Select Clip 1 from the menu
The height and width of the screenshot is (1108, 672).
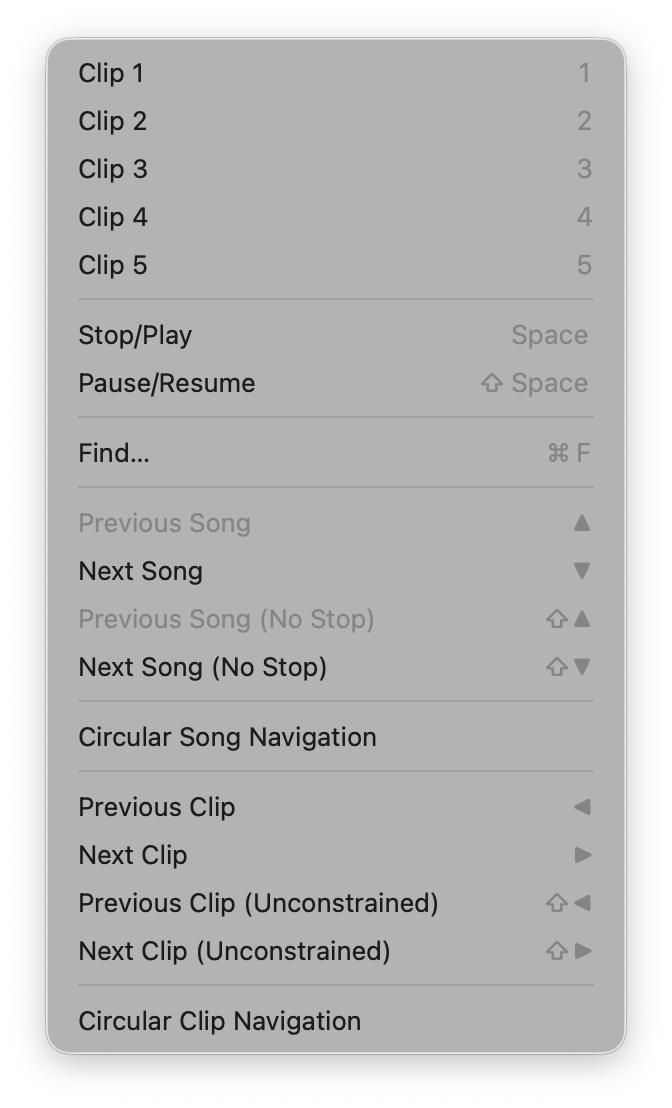pos(111,73)
